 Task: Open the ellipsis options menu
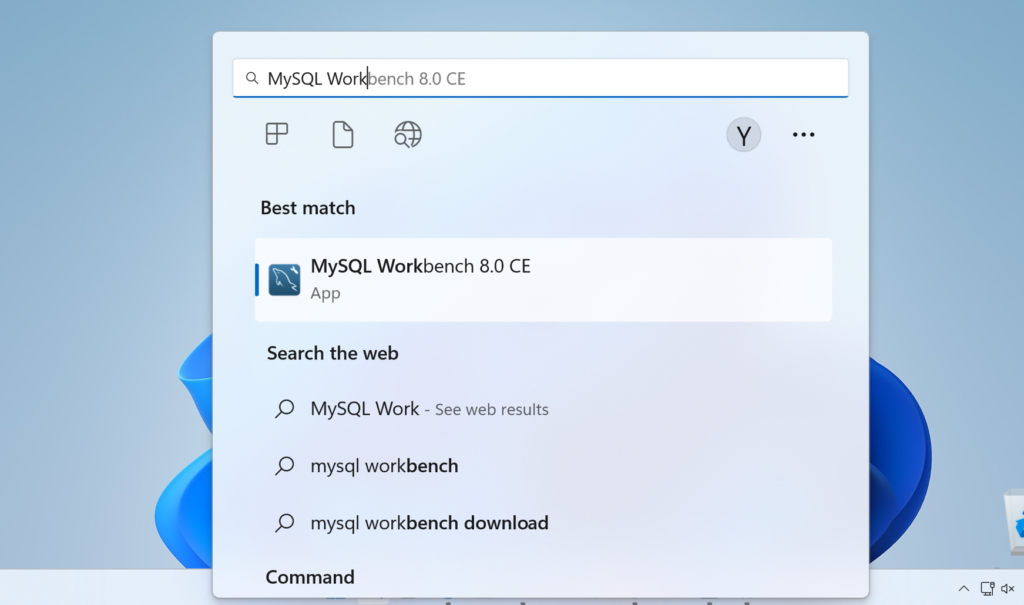[x=803, y=134]
